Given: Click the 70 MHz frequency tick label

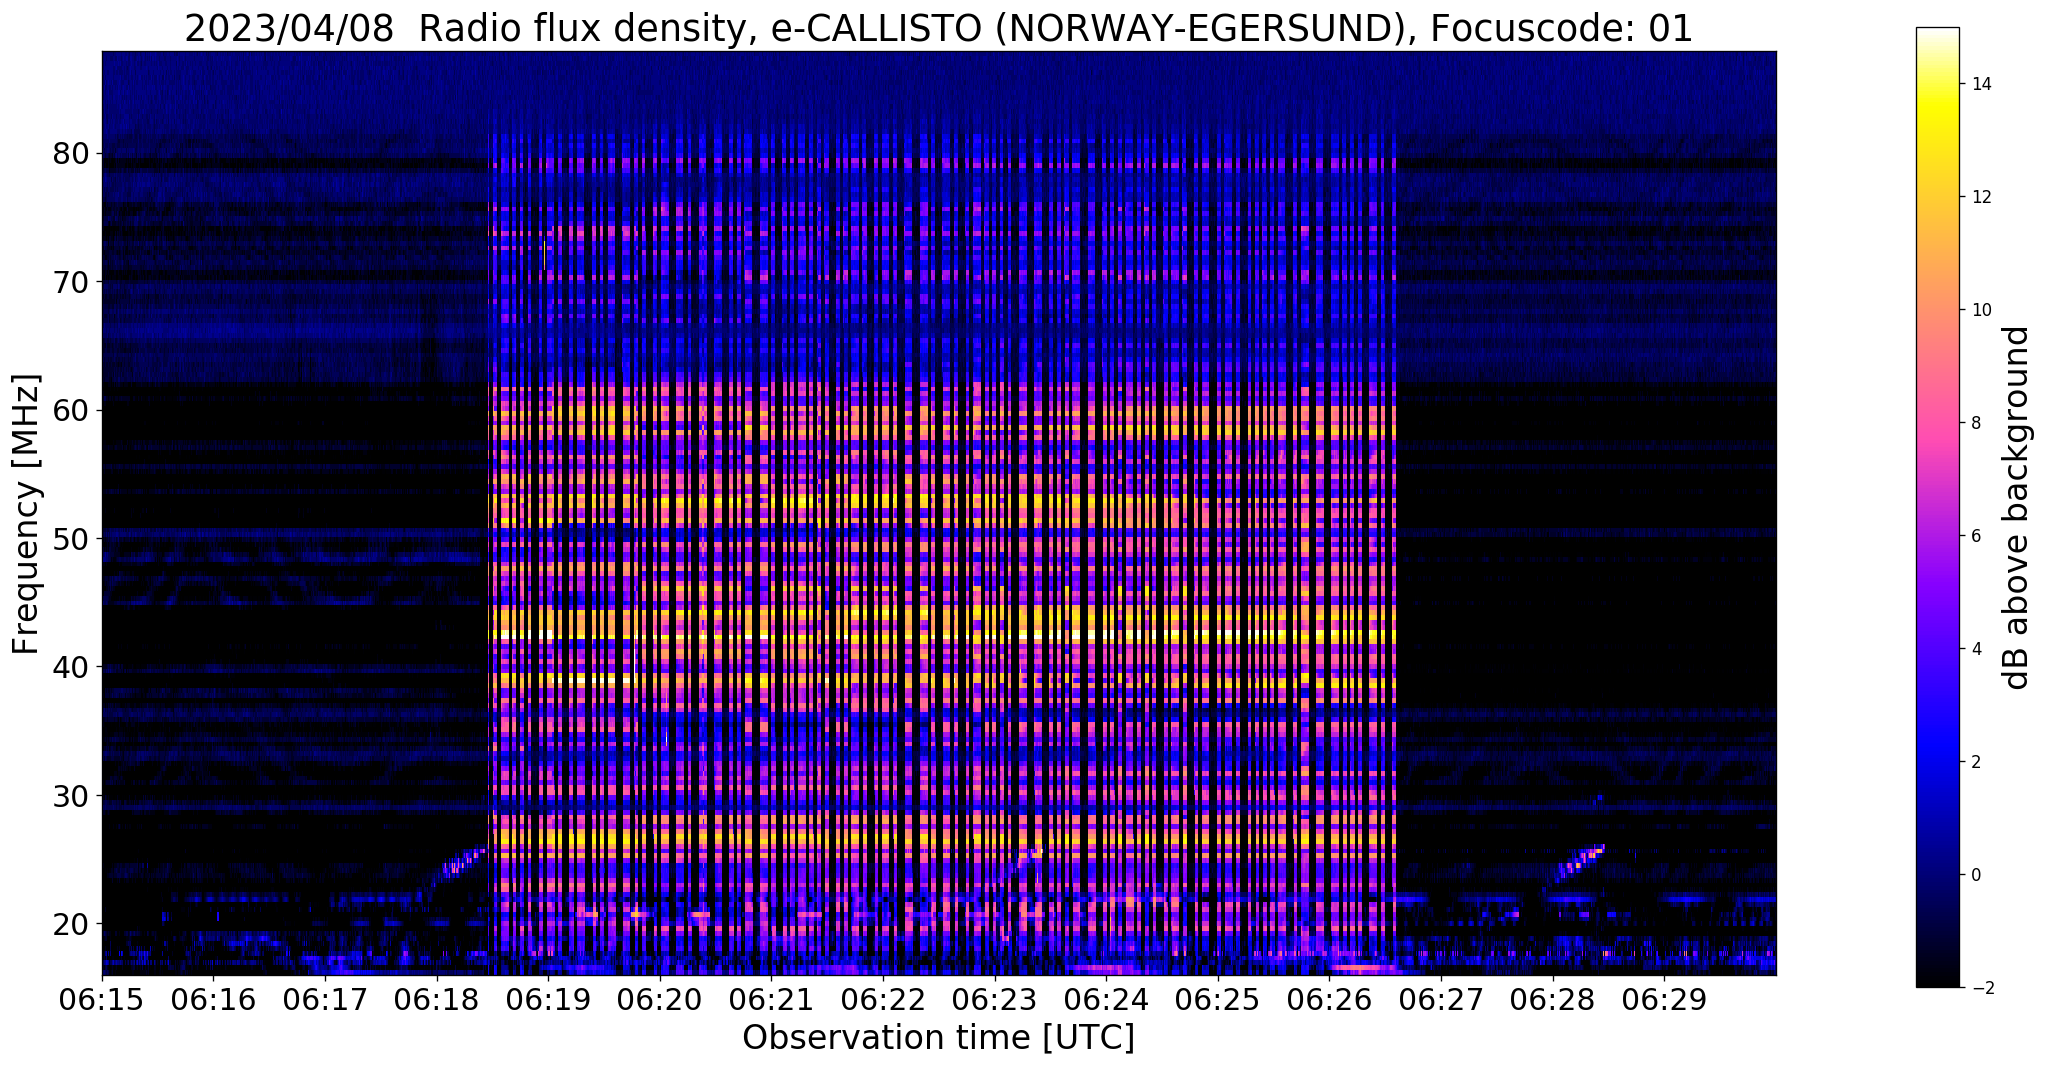Looking at the screenshot, I should click(x=72, y=282).
